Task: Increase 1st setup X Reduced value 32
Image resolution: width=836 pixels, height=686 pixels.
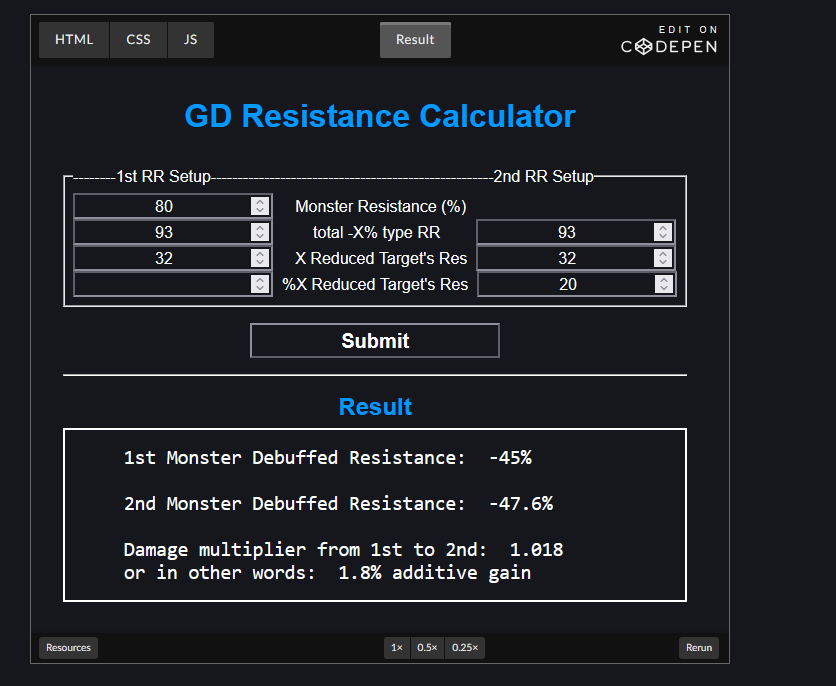Action: 260,254
